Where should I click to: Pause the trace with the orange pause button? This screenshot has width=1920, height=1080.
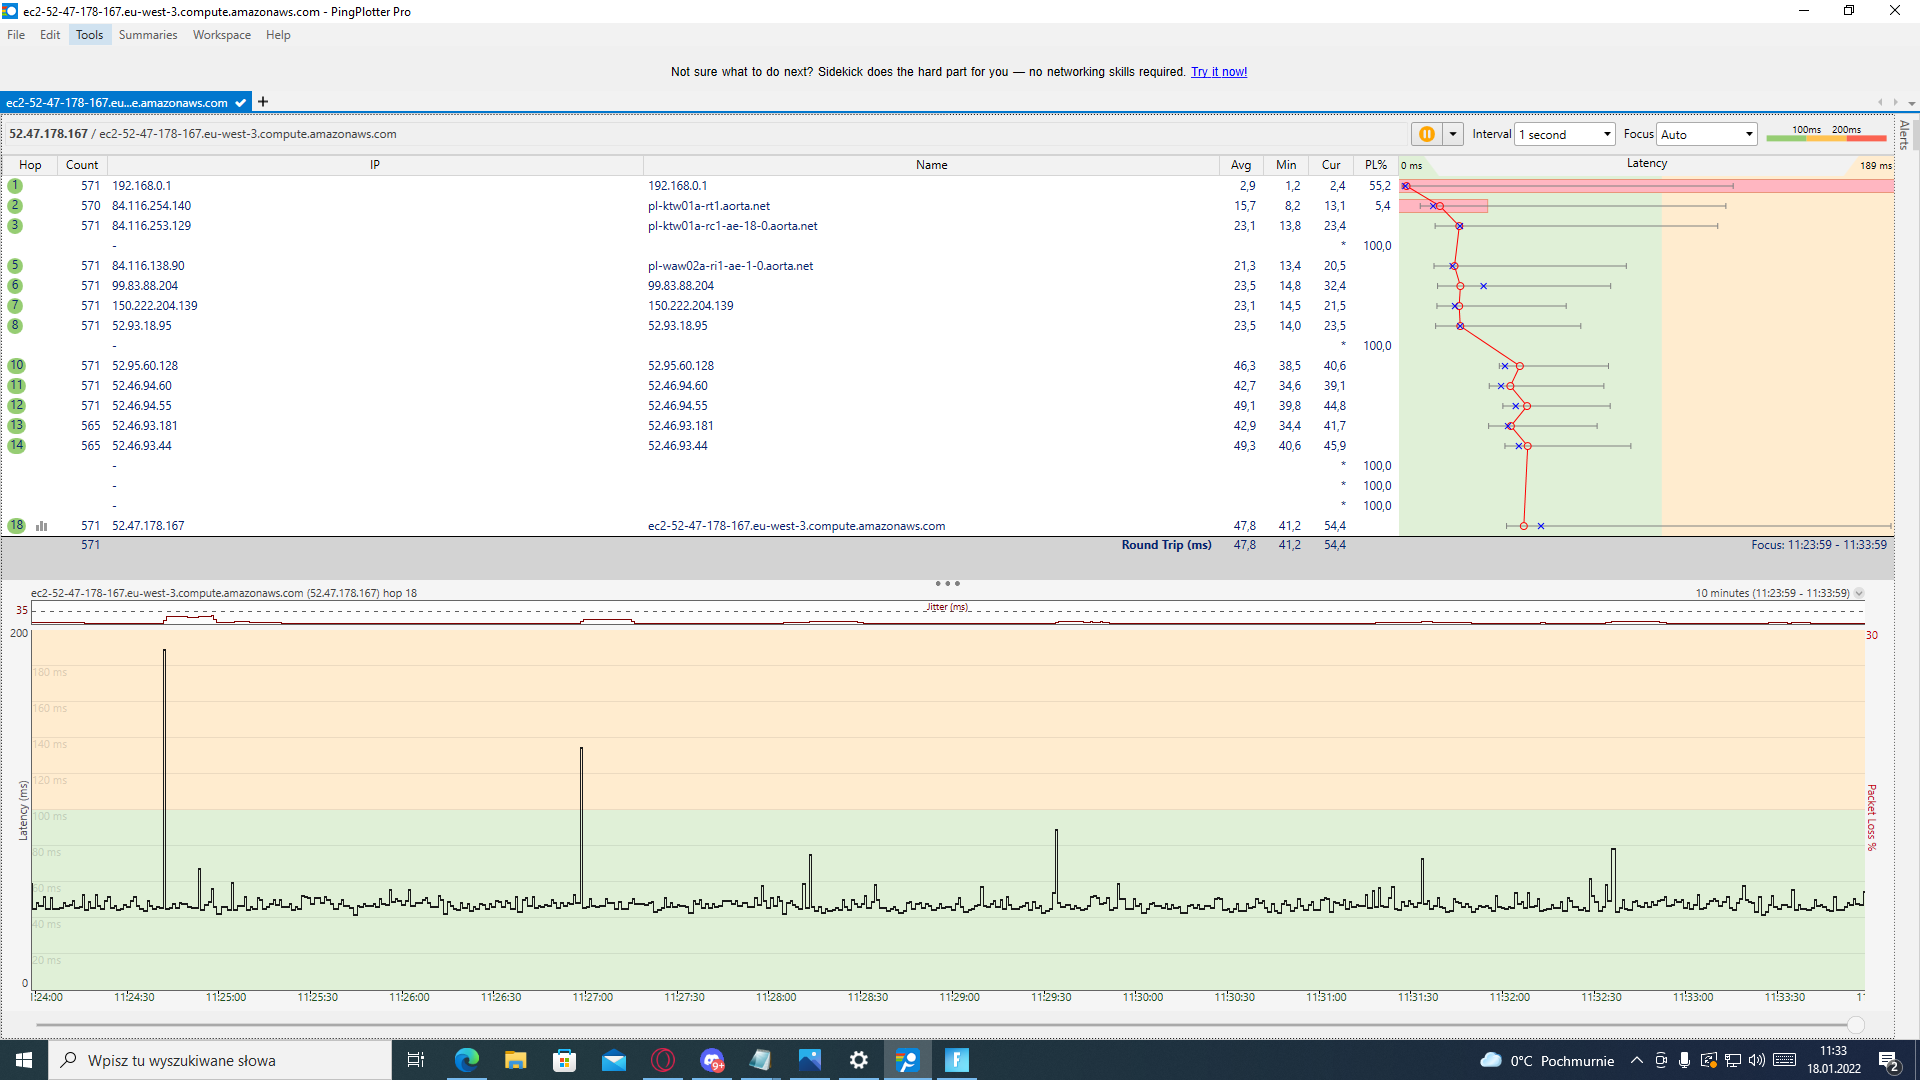point(1426,134)
